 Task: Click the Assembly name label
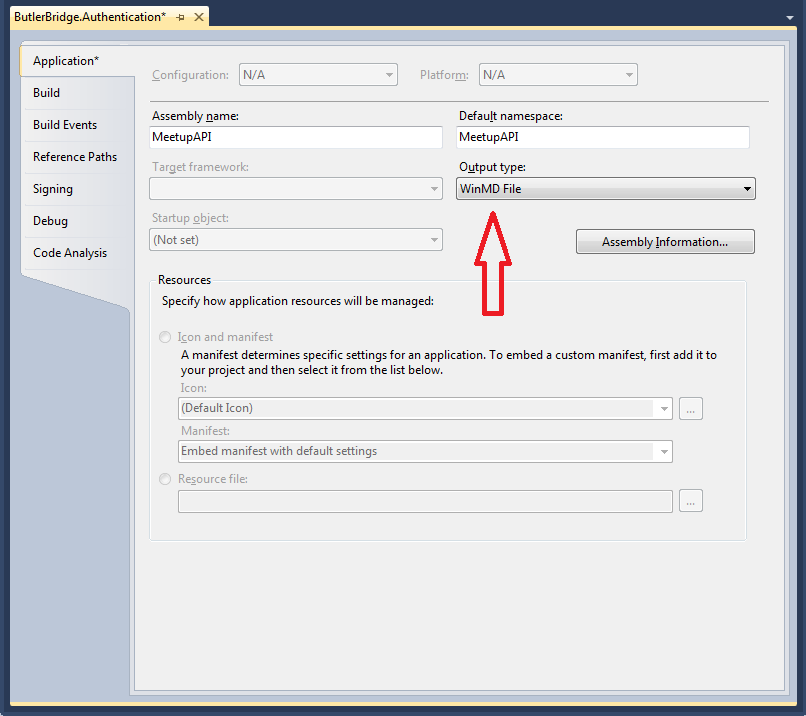coord(195,116)
